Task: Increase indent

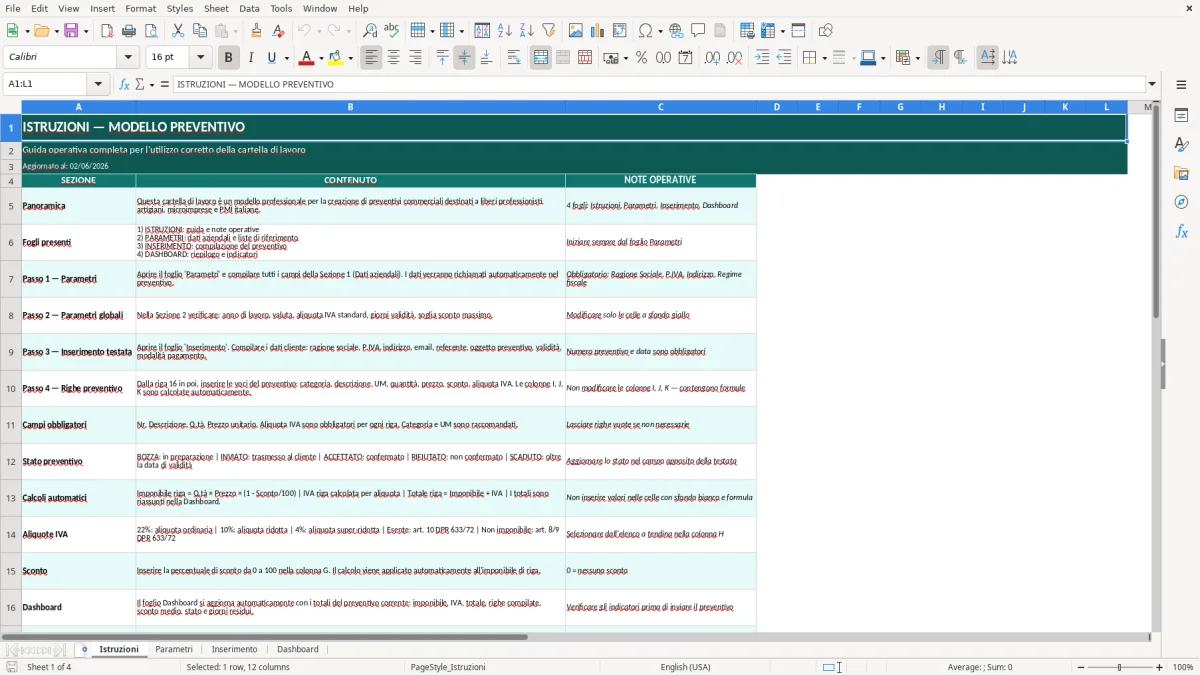Action: pyautogui.click(x=762, y=58)
